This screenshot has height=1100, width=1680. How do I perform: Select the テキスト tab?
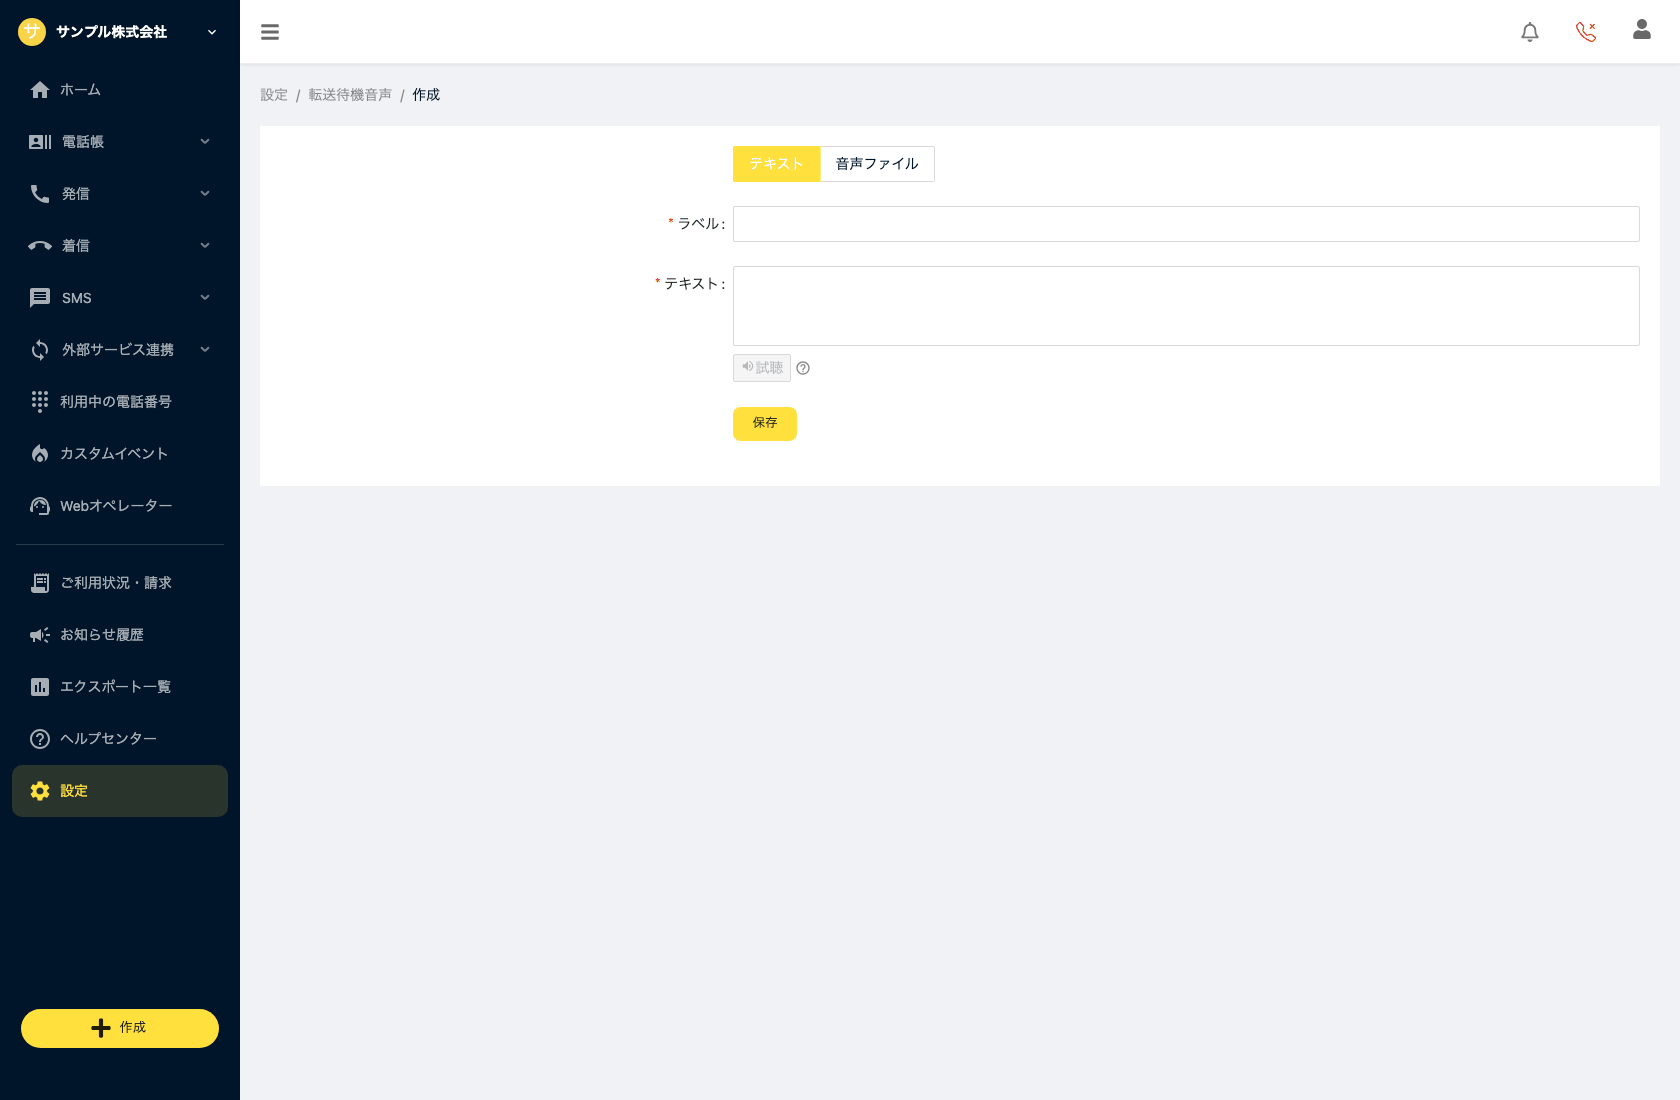(x=777, y=164)
